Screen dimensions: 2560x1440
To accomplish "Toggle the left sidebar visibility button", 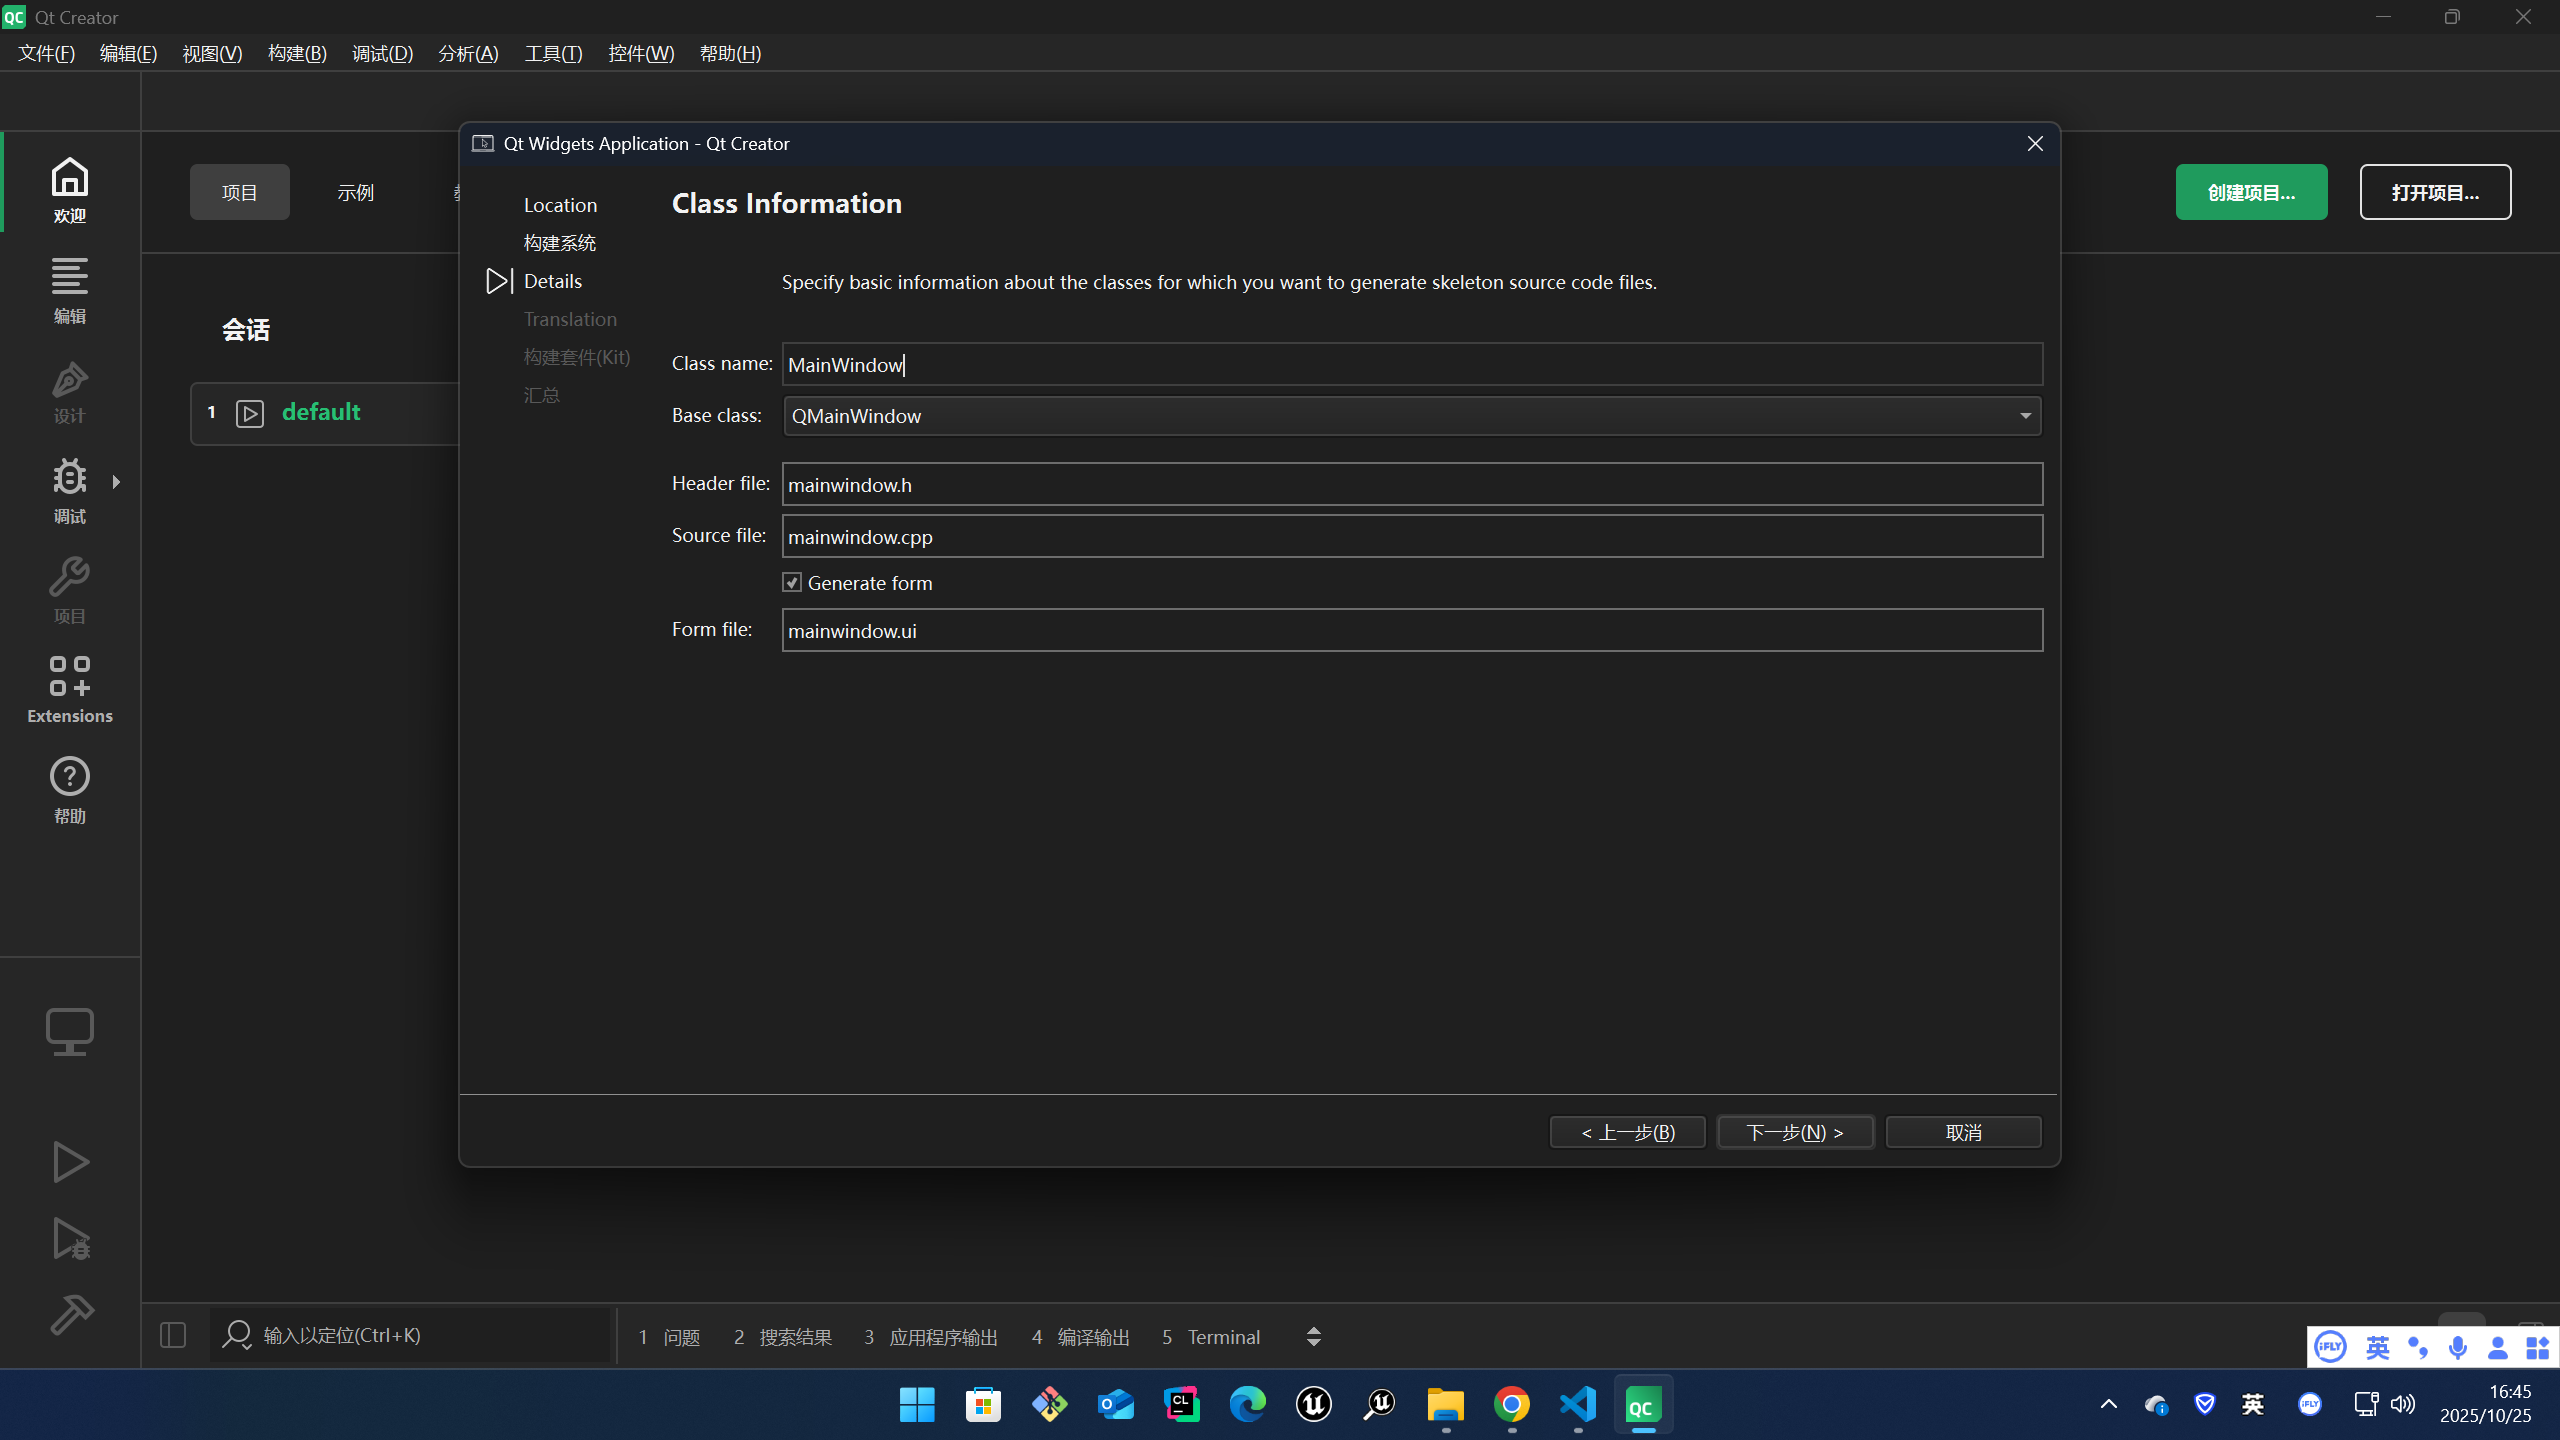I will (x=173, y=1336).
